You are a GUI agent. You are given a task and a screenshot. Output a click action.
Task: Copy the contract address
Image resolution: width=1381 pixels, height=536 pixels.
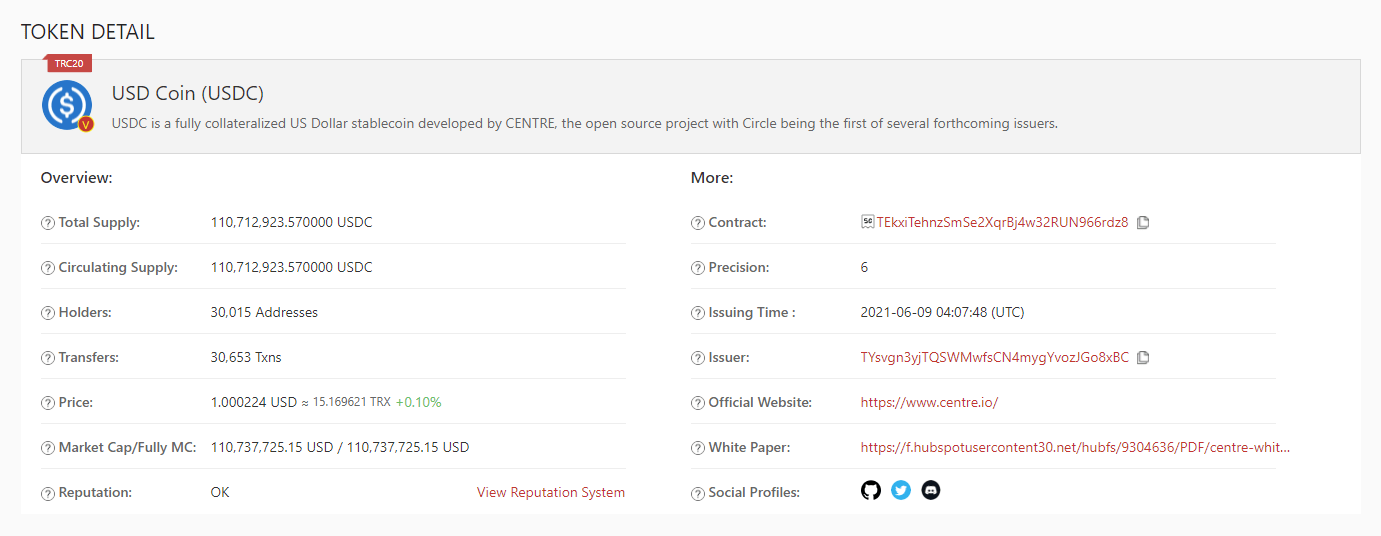click(1143, 222)
